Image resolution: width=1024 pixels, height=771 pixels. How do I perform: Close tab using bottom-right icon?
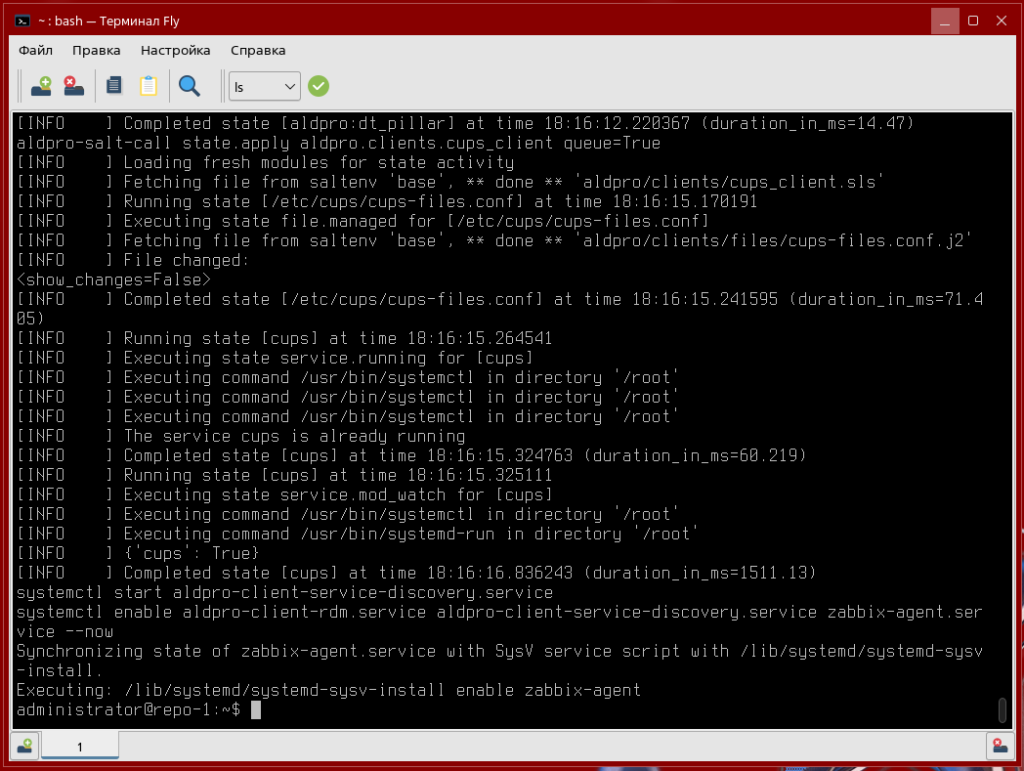click(997, 745)
